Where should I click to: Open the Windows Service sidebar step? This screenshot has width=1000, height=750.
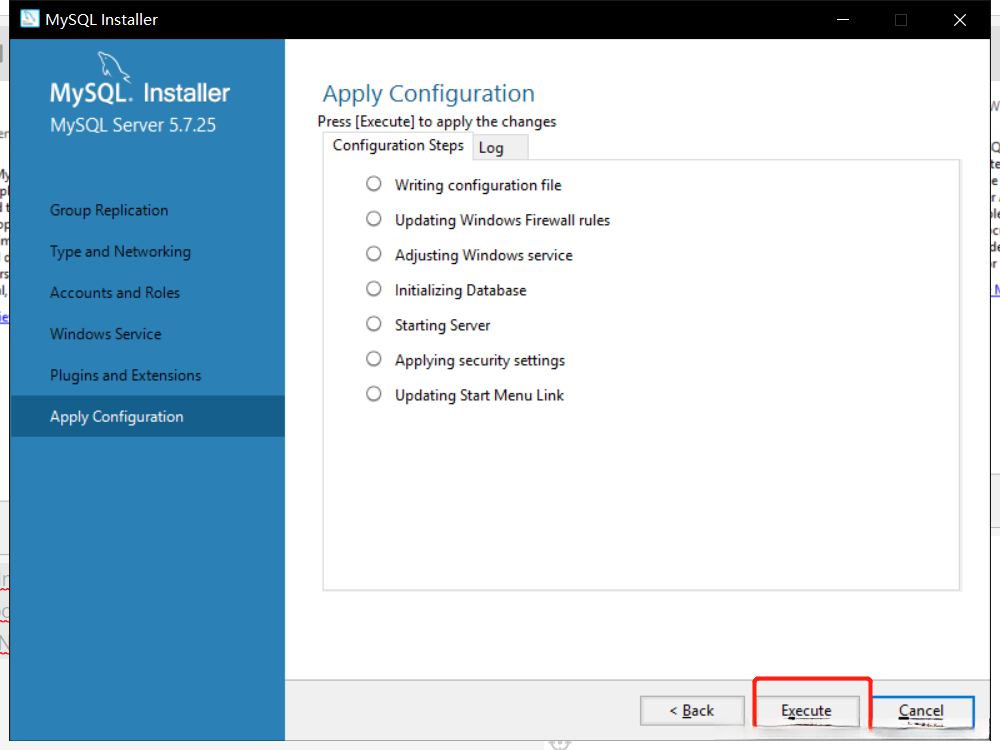pyautogui.click(x=105, y=334)
